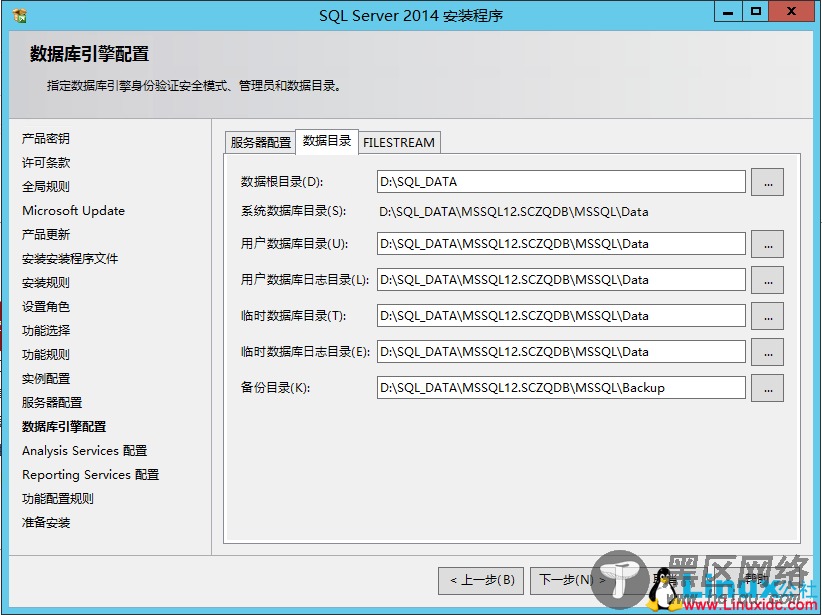
Task: Go back with 上一步(B) button
Action: click(481, 580)
